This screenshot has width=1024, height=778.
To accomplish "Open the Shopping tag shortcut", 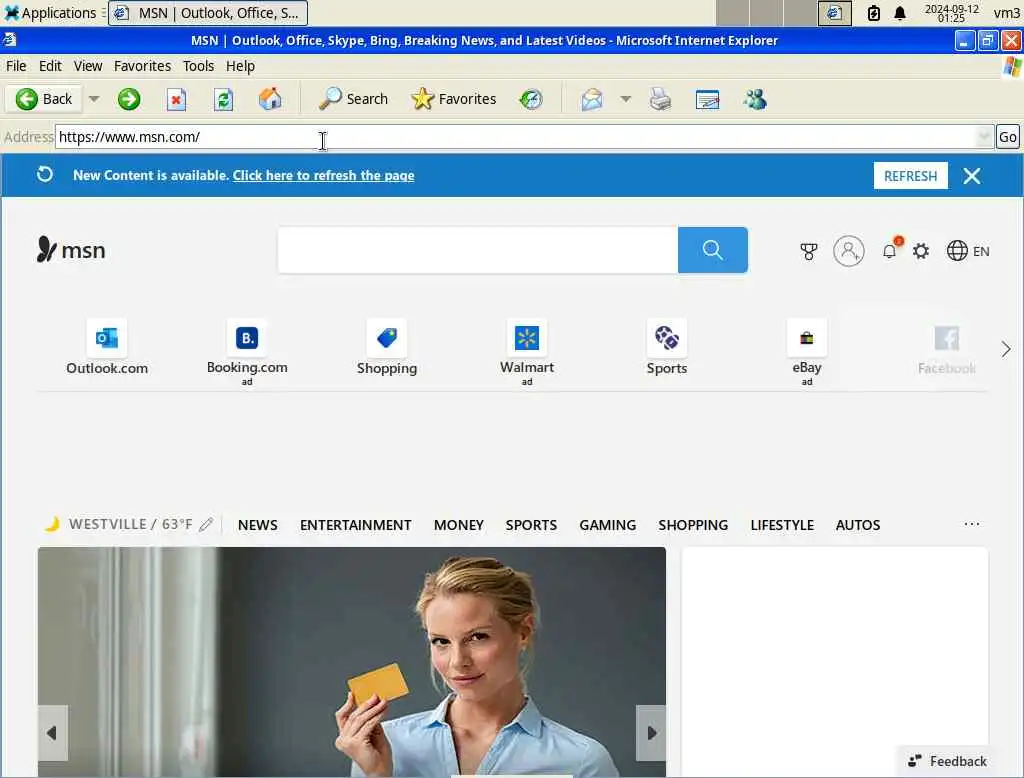I will 387,348.
